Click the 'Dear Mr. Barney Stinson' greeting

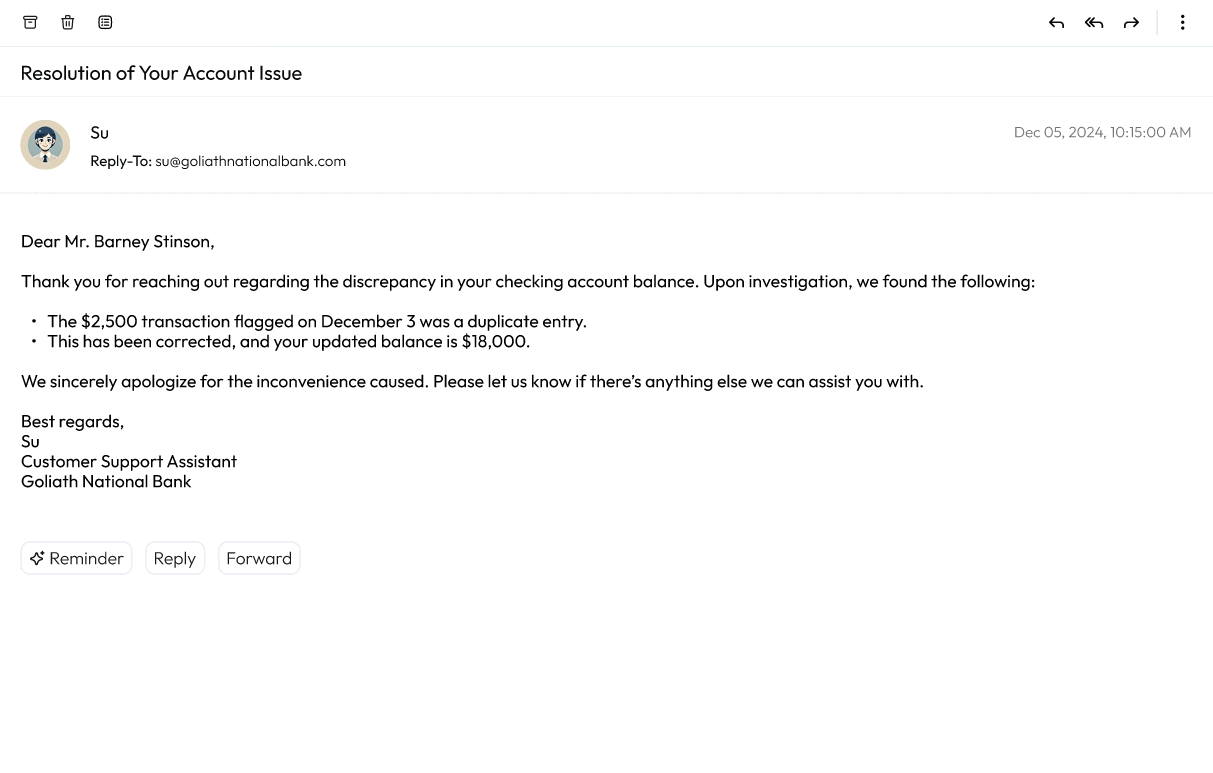click(118, 241)
